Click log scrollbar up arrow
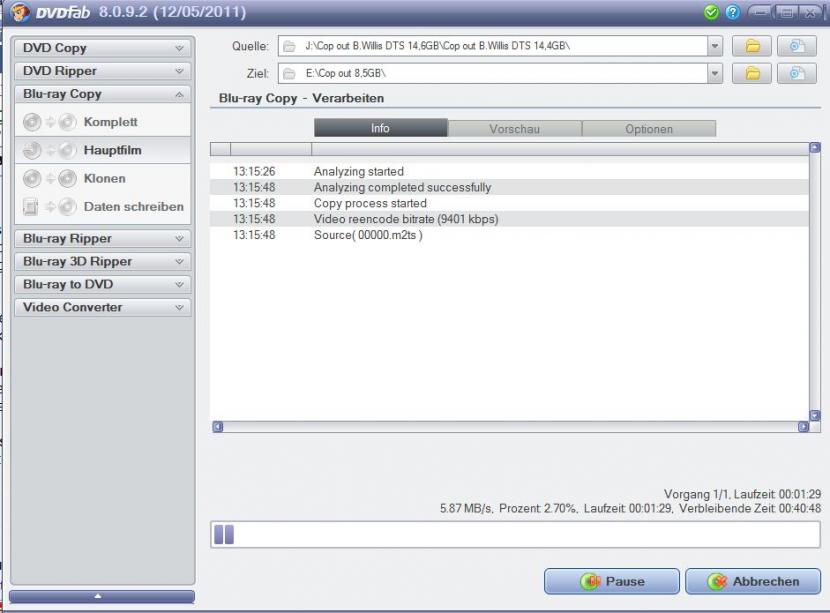The image size is (830, 613). (815, 148)
